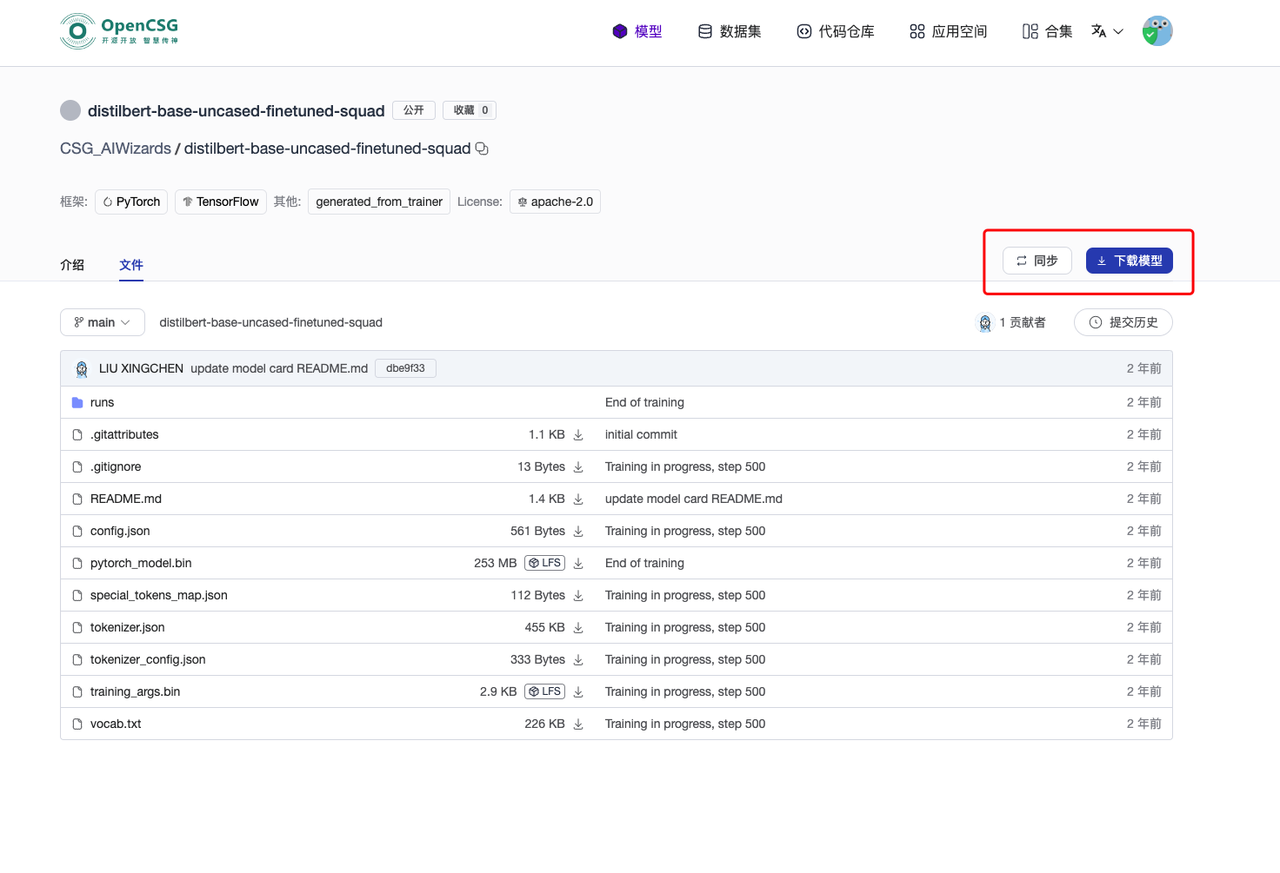Open the config.json file
The width and height of the screenshot is (1280, 873).
(120, 530)
